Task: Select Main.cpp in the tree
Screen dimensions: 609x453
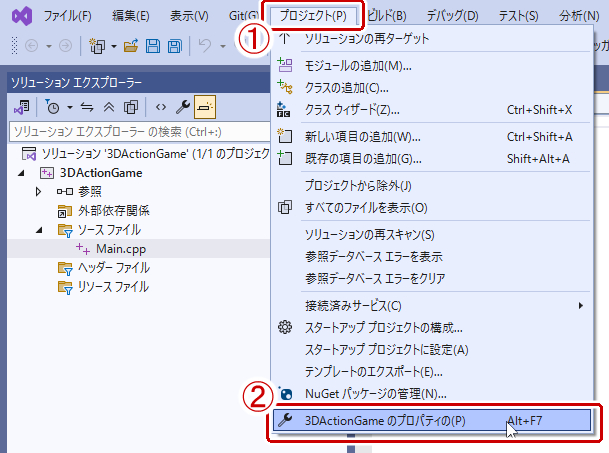Action: tap(139, 249)
